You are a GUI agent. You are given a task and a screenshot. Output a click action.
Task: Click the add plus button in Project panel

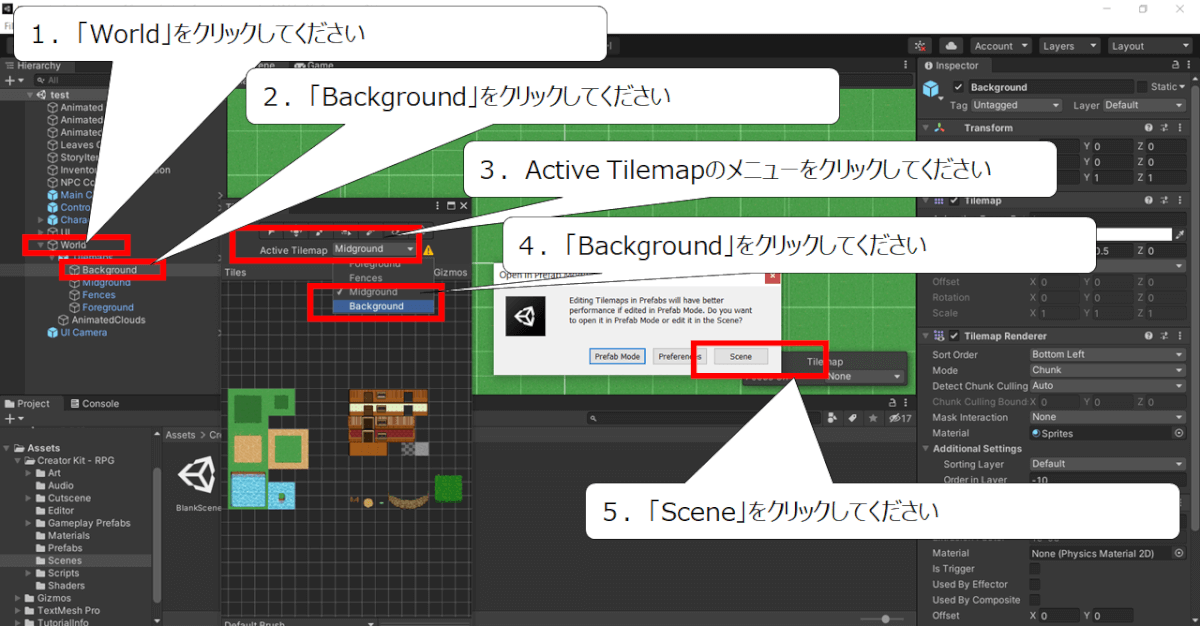point(12,419)
